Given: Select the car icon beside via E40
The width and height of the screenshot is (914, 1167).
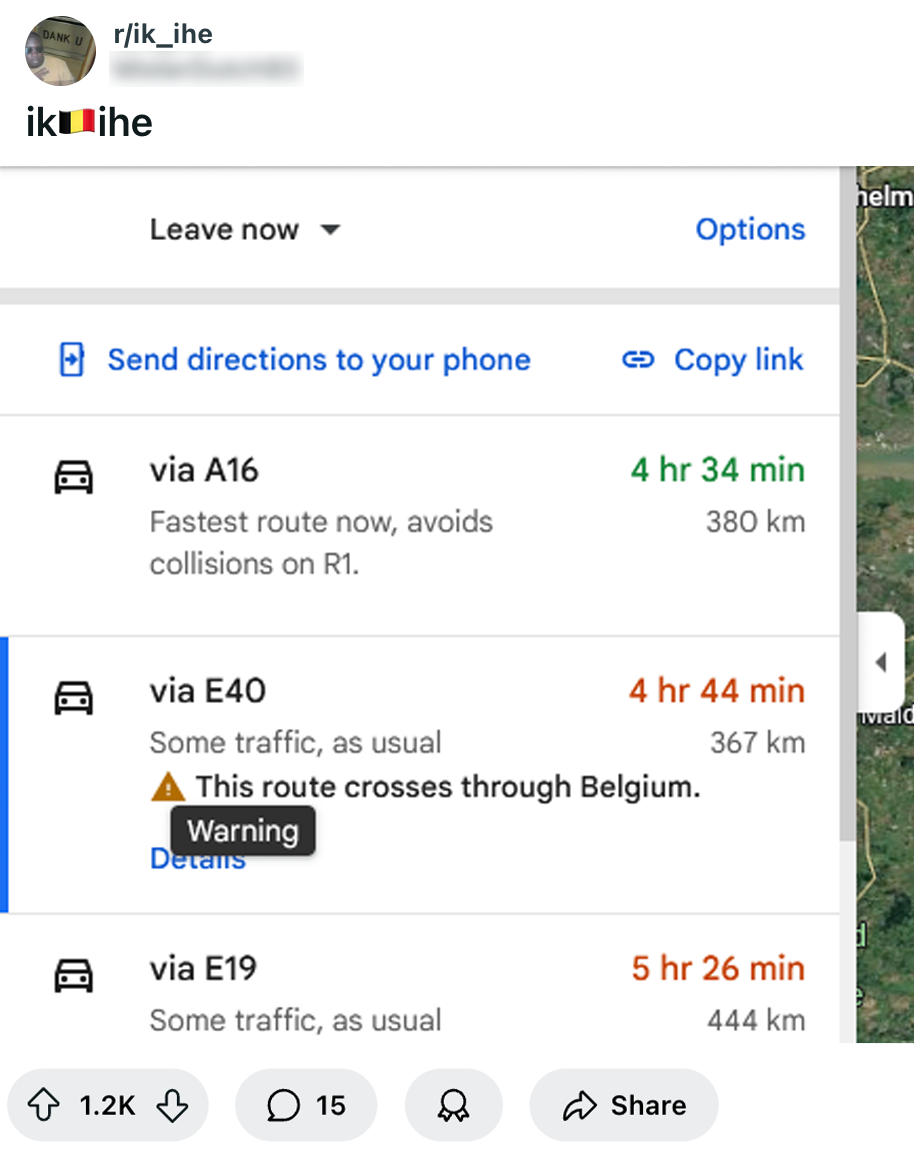Looking at the screenshot, I should coord(75,696).
